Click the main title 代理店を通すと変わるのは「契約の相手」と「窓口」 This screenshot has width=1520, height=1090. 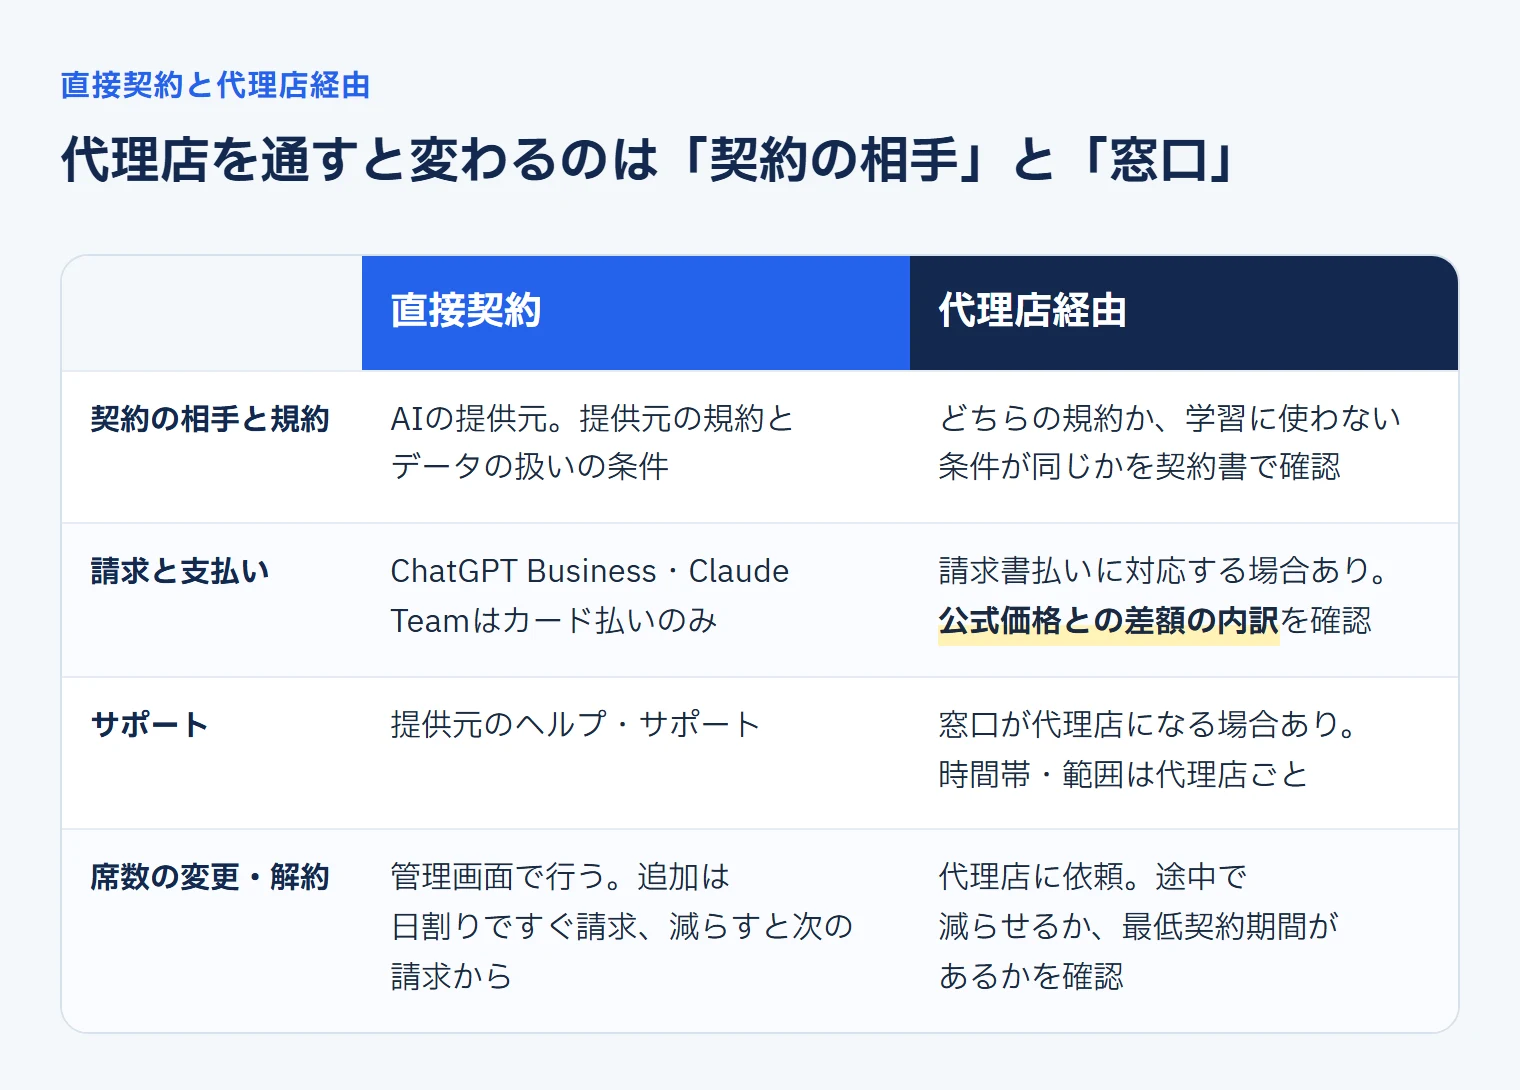click(x=648, y=160)
